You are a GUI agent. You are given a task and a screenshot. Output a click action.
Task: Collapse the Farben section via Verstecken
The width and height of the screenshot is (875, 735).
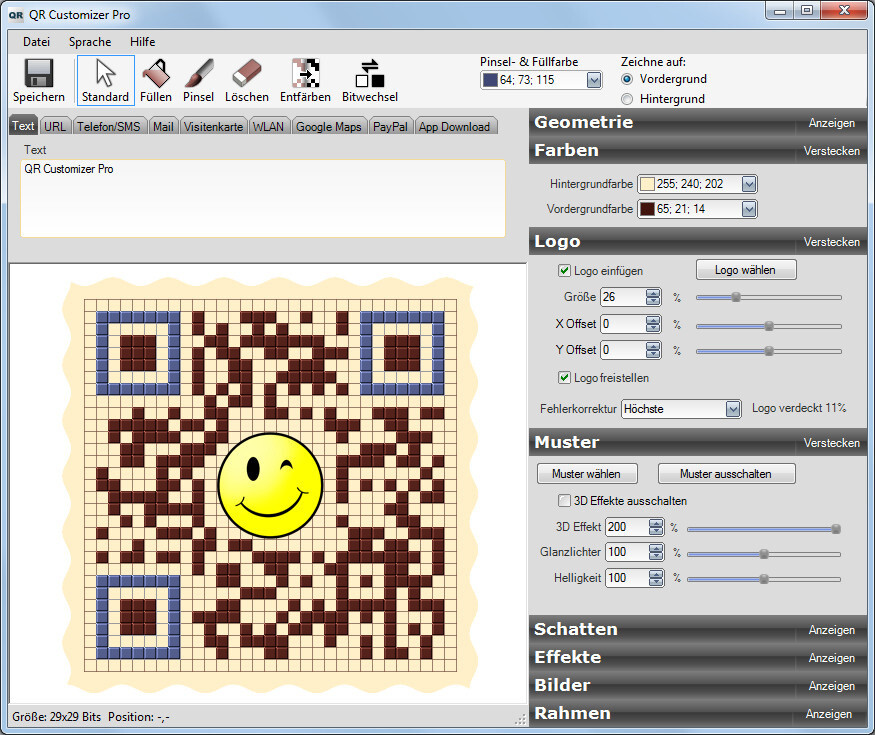(x=831, y=151)
